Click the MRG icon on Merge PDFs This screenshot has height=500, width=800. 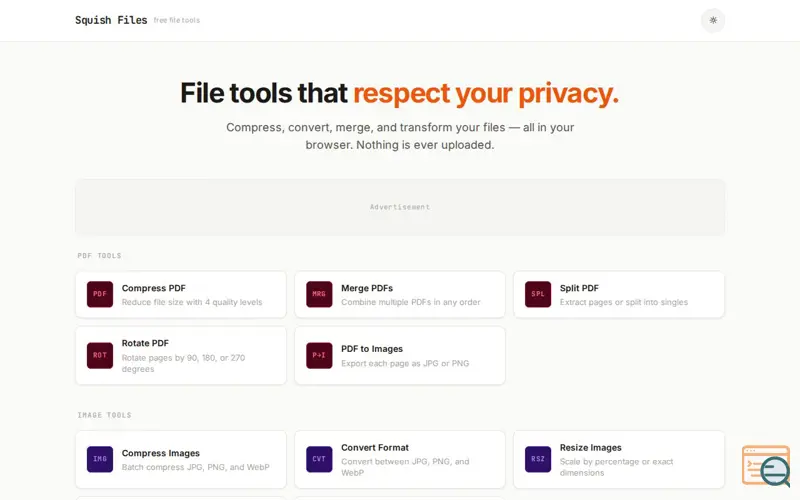[319, 294]
